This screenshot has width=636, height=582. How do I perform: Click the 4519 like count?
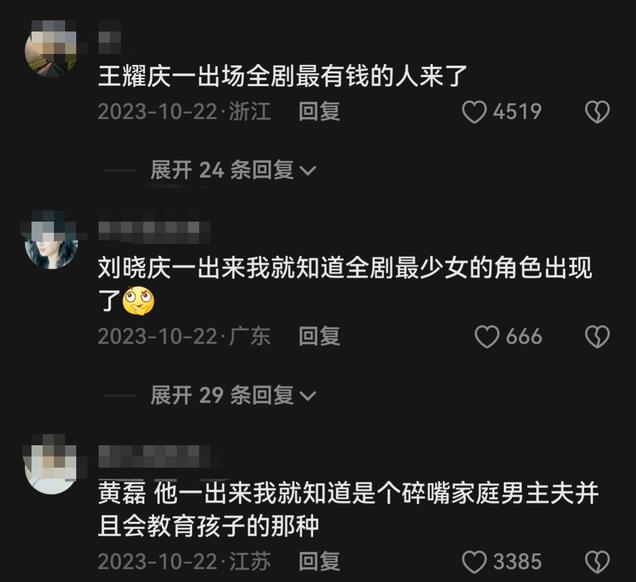517,112
